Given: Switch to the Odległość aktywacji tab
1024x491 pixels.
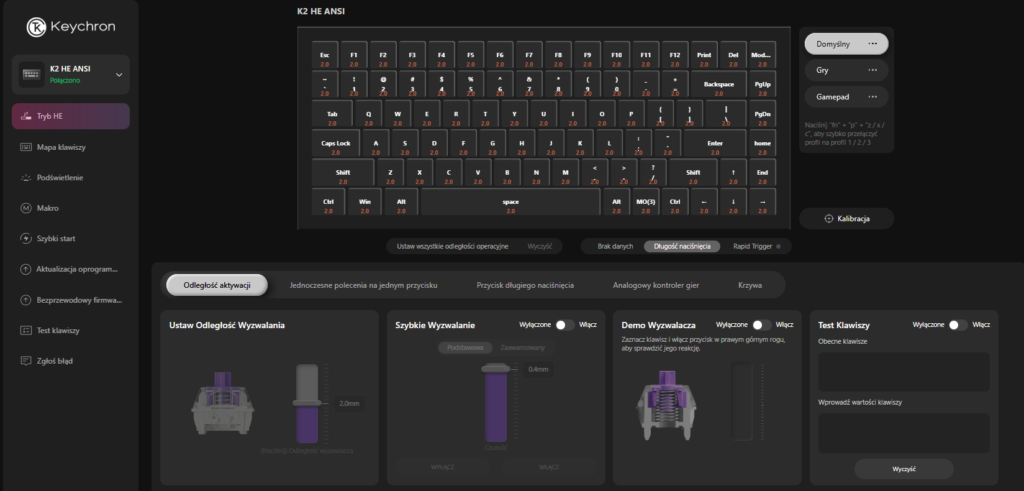Looking at the screenshot, I should coord(217,285).
